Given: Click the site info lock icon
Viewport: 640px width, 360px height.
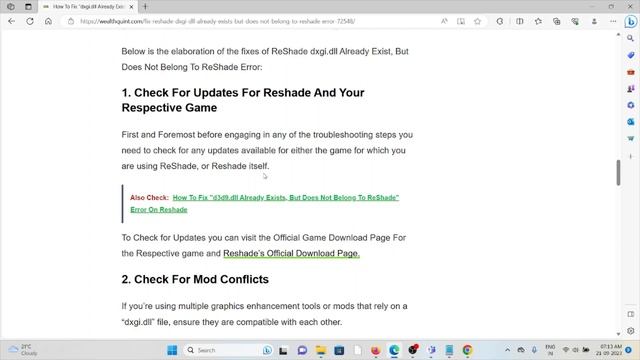Looking at the screenshot, I should click(x=71, y=21).
